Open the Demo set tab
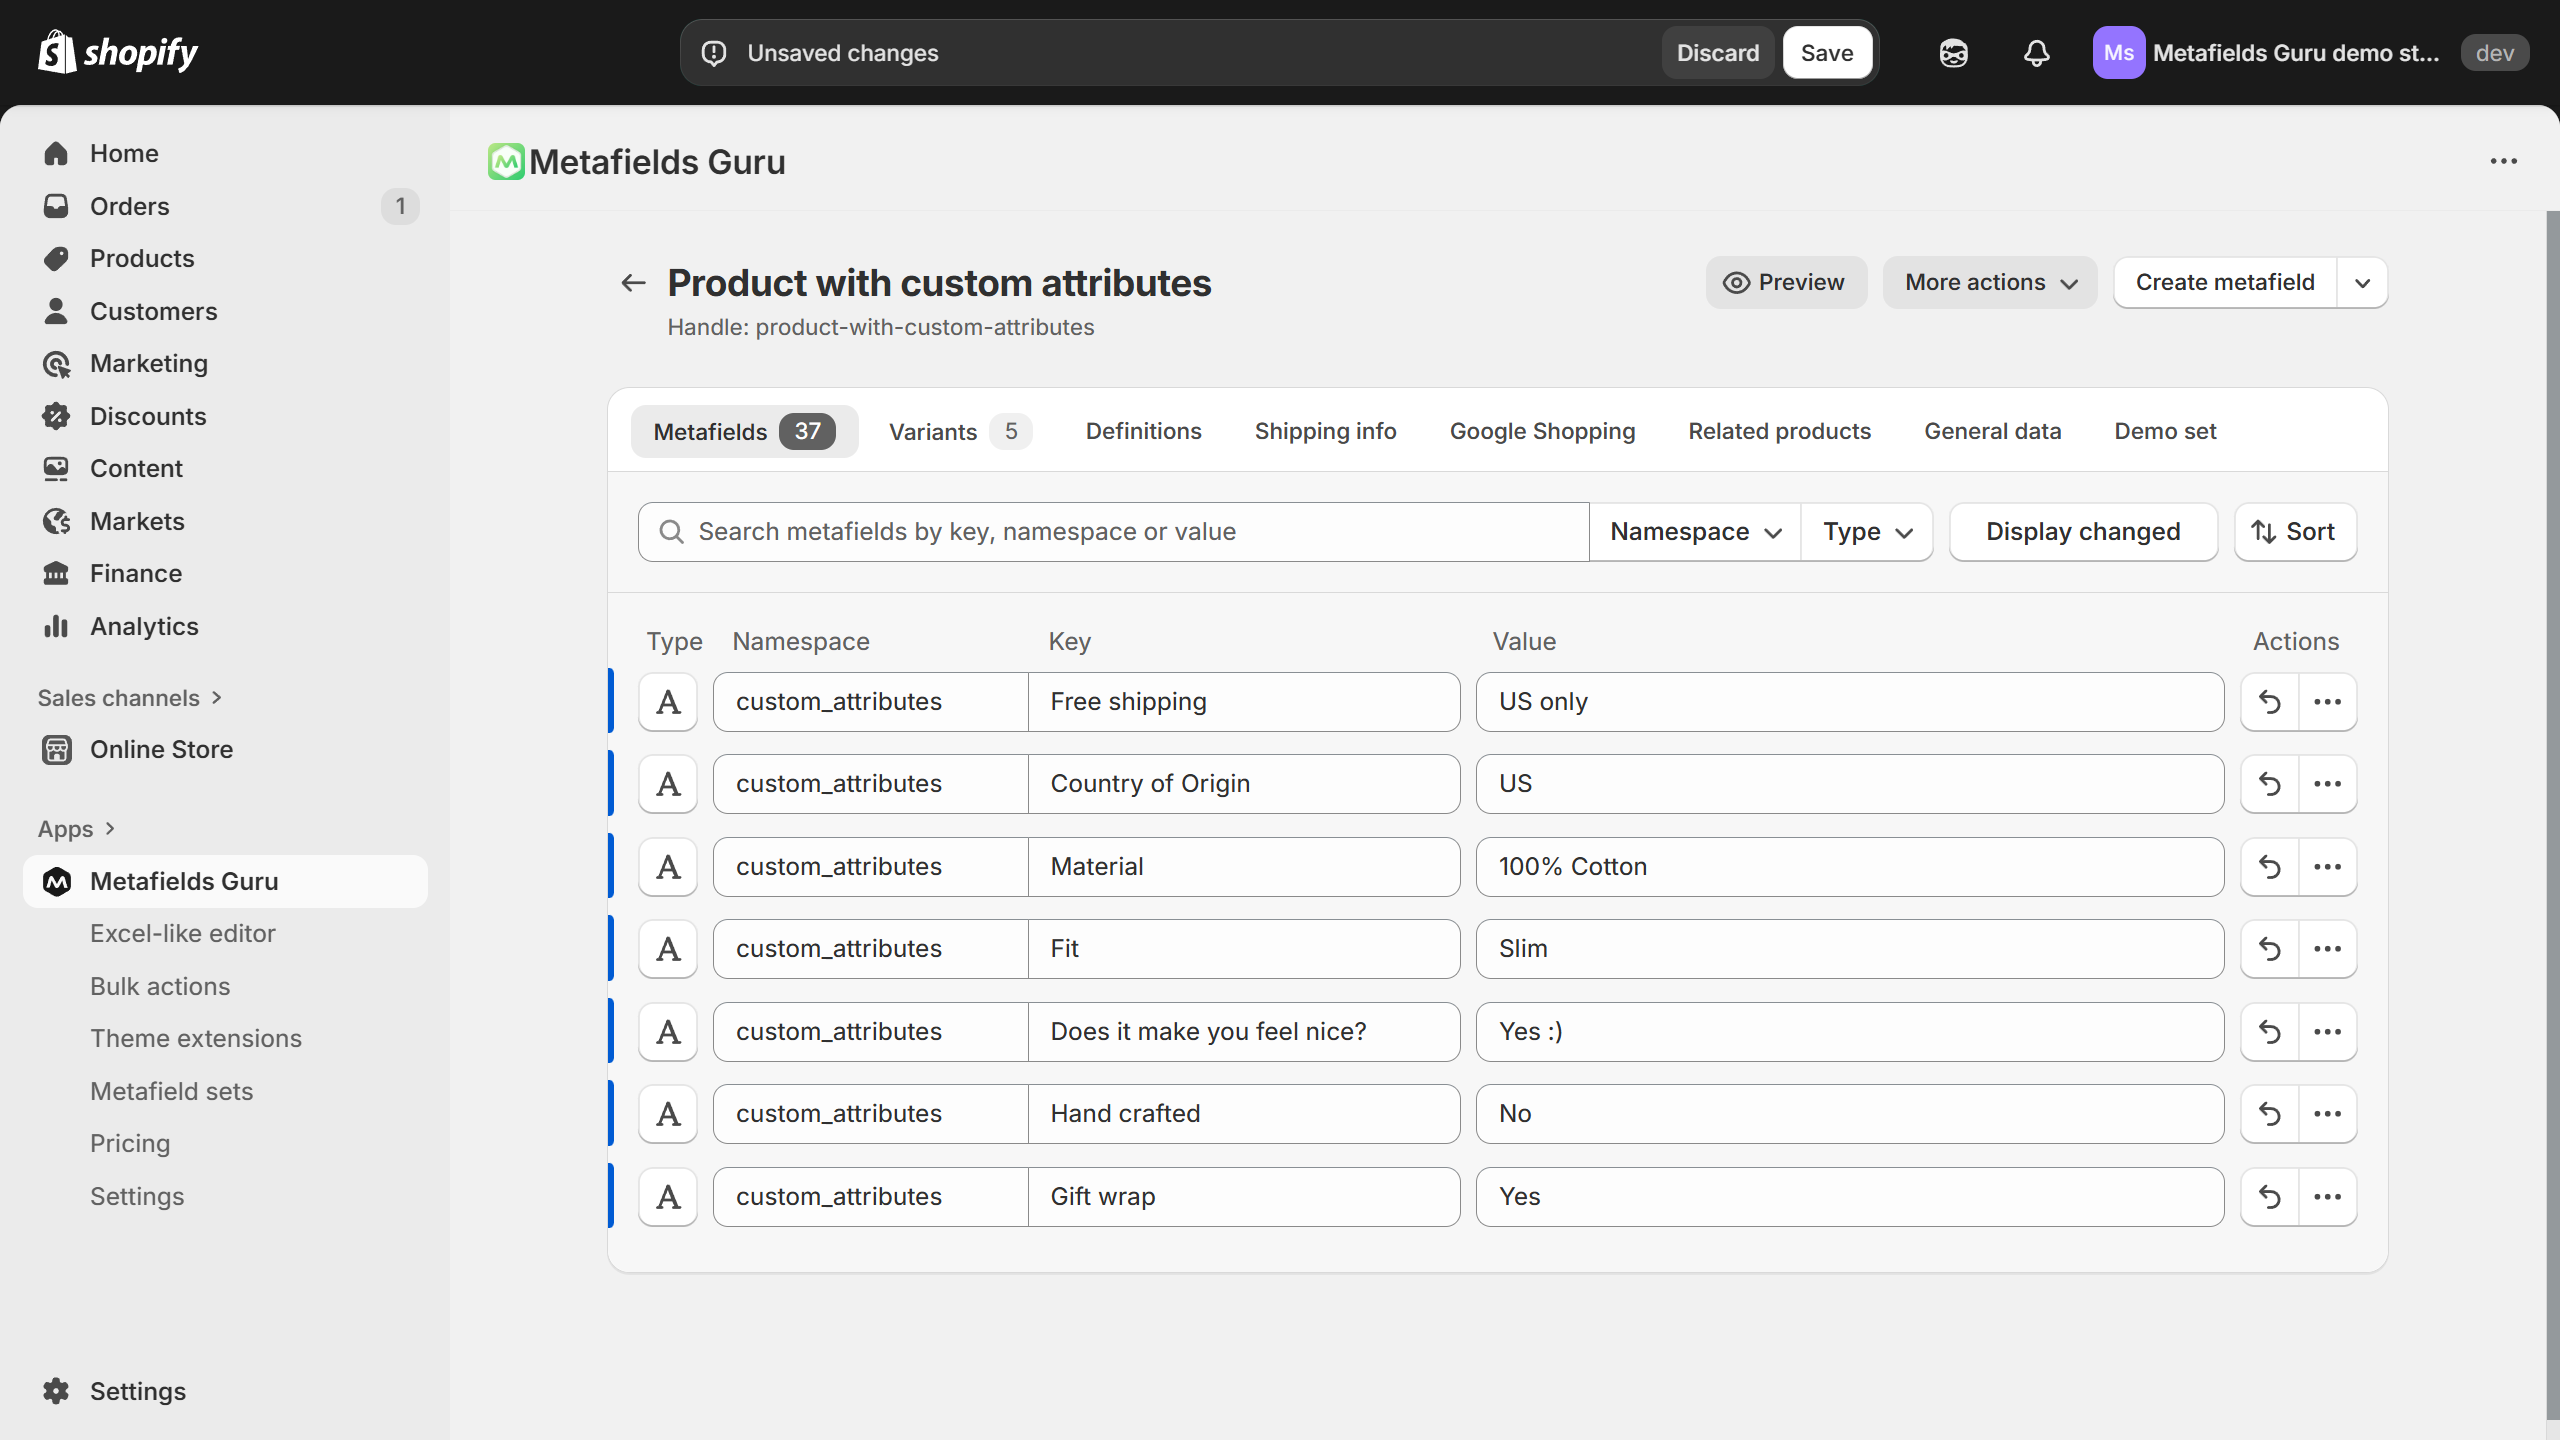Screen dimensions: 2560x1440 click(2165, 431)
